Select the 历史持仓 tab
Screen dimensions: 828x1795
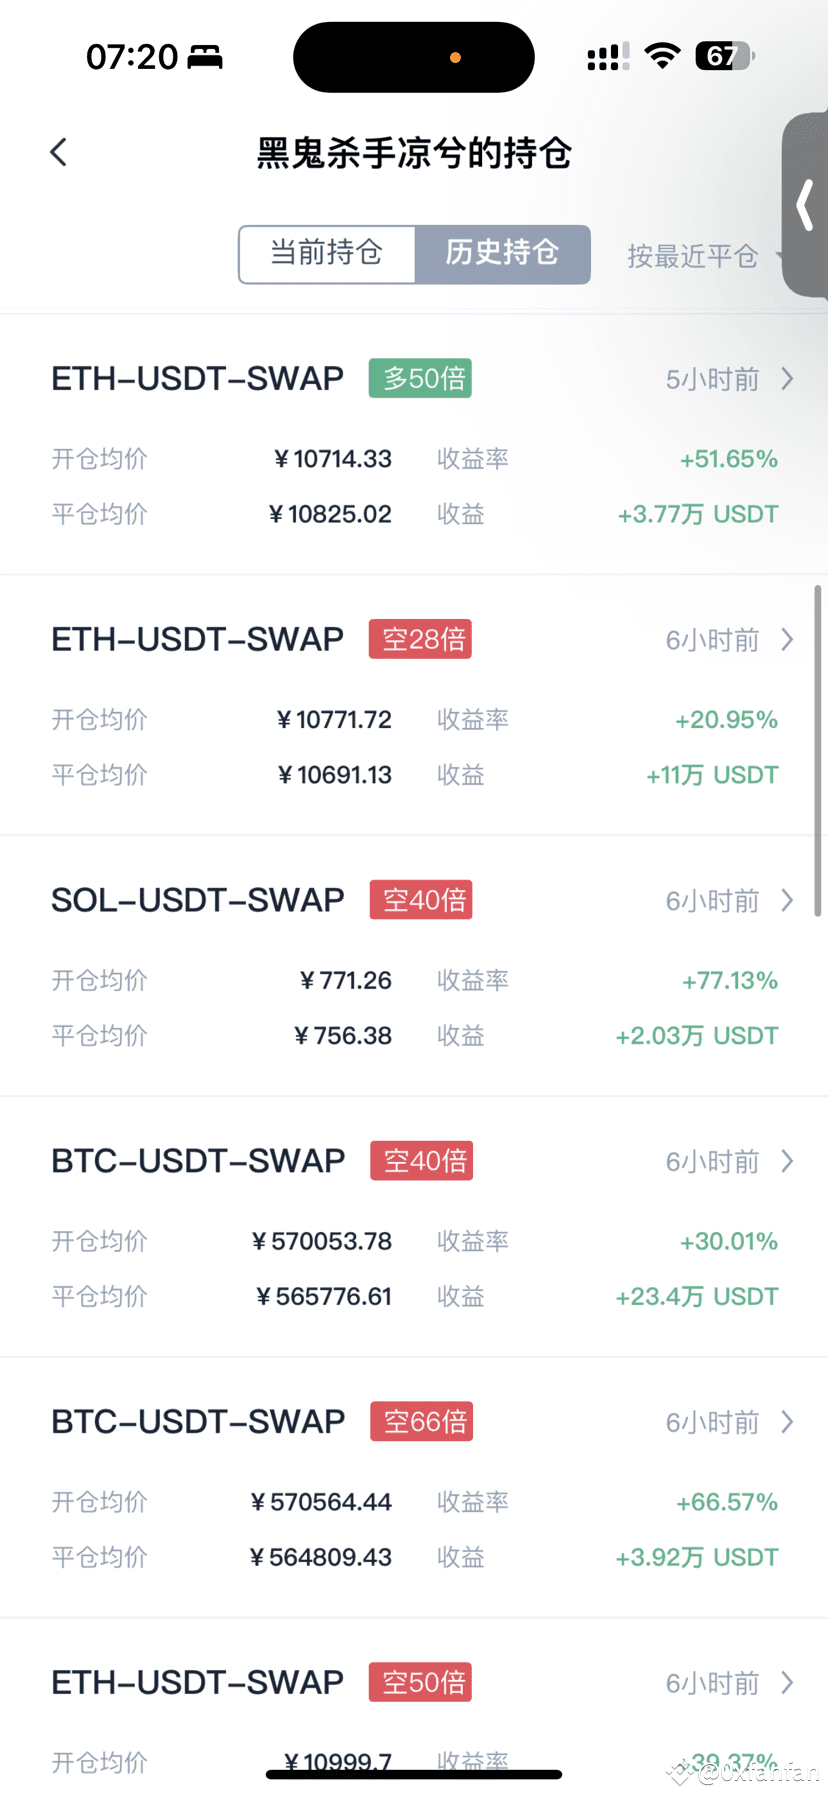tap(502, 254)
